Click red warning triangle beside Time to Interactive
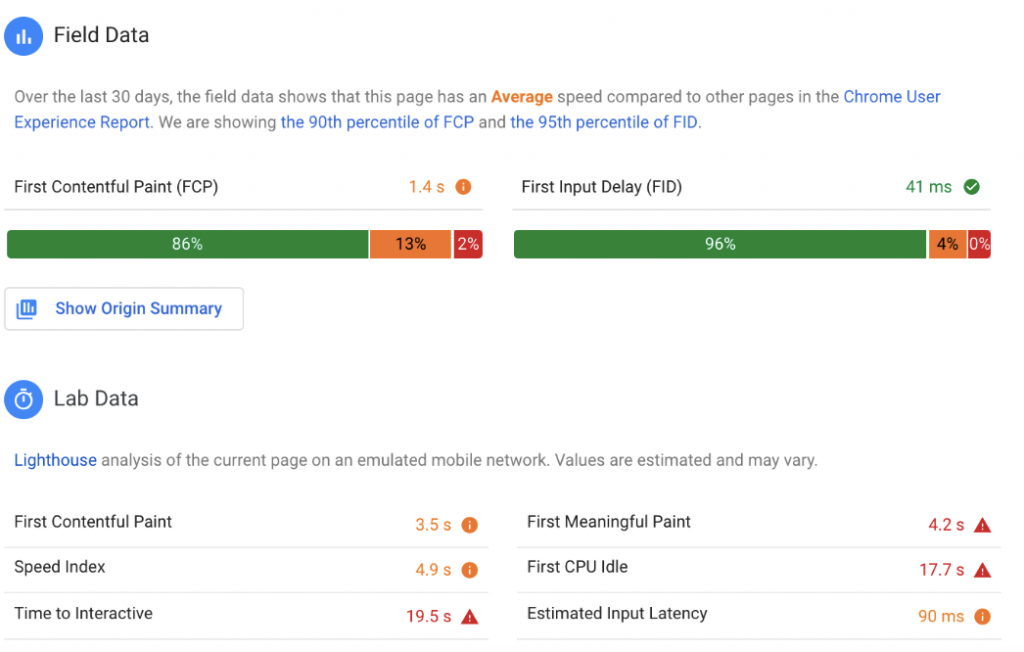The height and width of the screenshot is (652, 1024). pyautogui.click(x=470, y=616)
